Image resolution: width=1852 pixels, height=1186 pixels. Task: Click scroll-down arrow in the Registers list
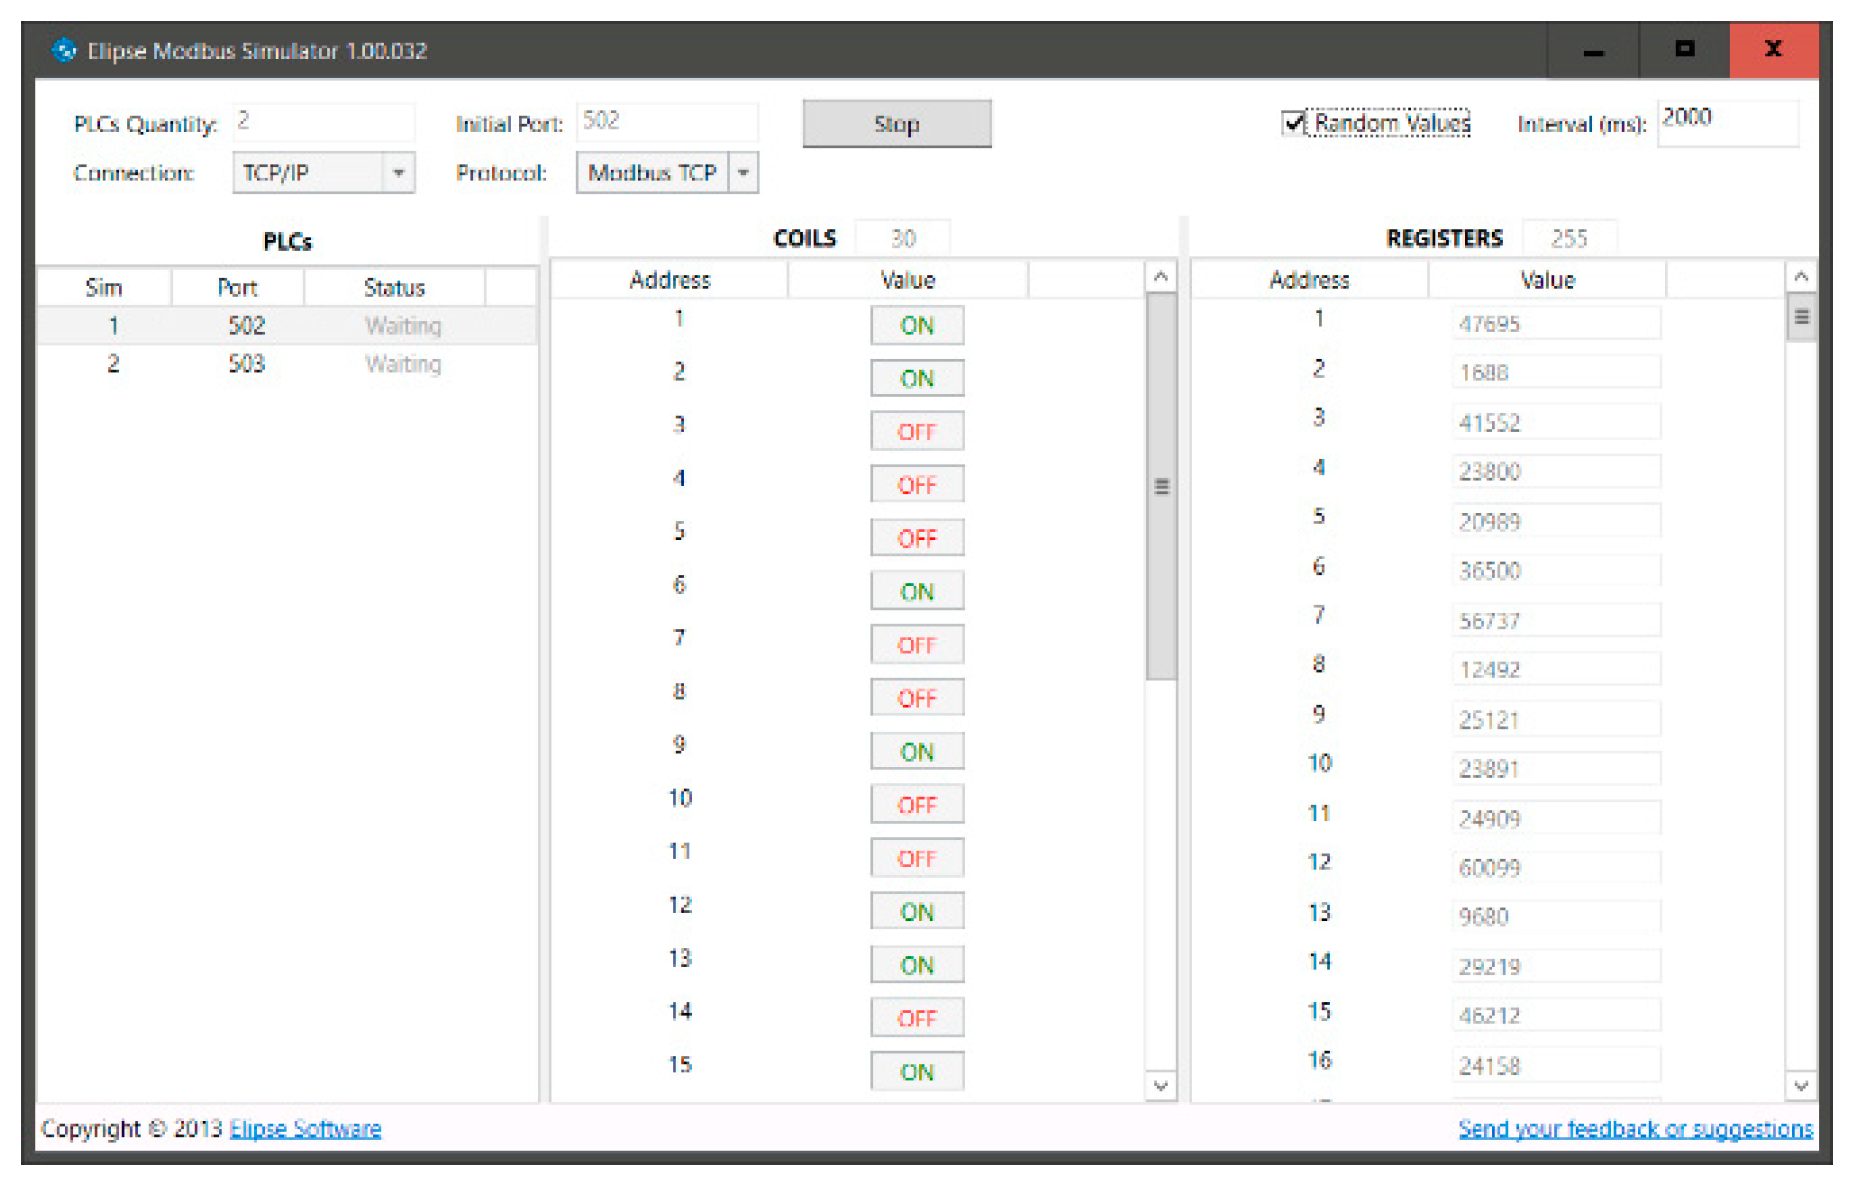(1801, 1085)
